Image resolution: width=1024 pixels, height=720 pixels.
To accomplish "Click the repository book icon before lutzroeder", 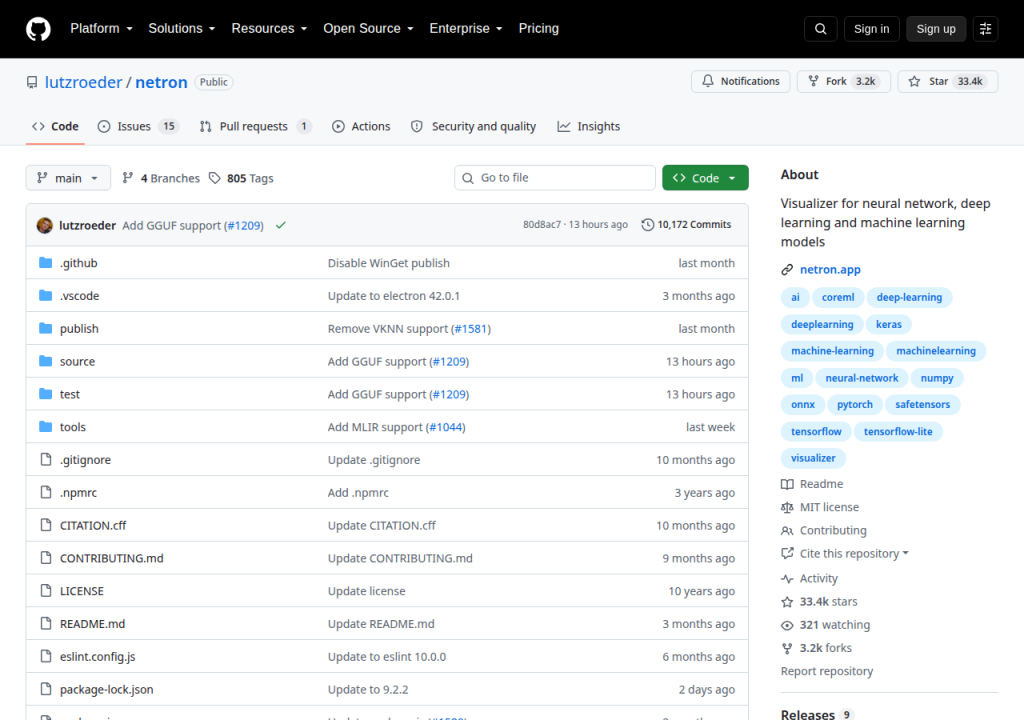I will (x=31, y=82).
